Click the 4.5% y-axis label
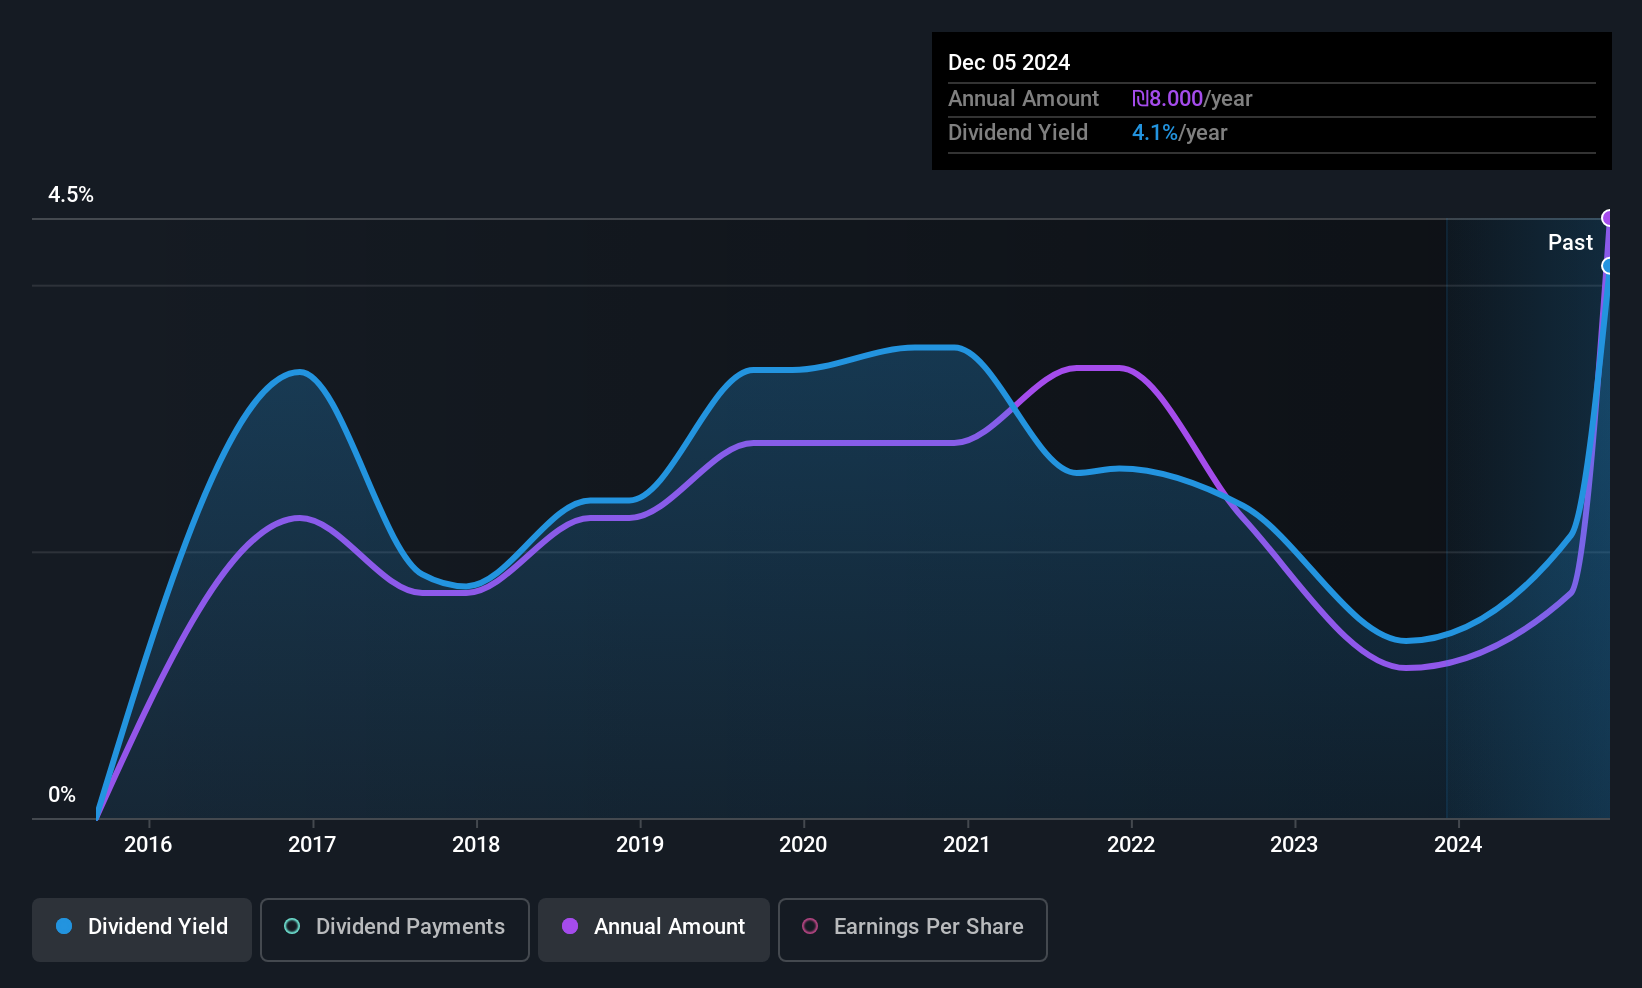This screenshot has width=1642, height=988. coord(71,195)
